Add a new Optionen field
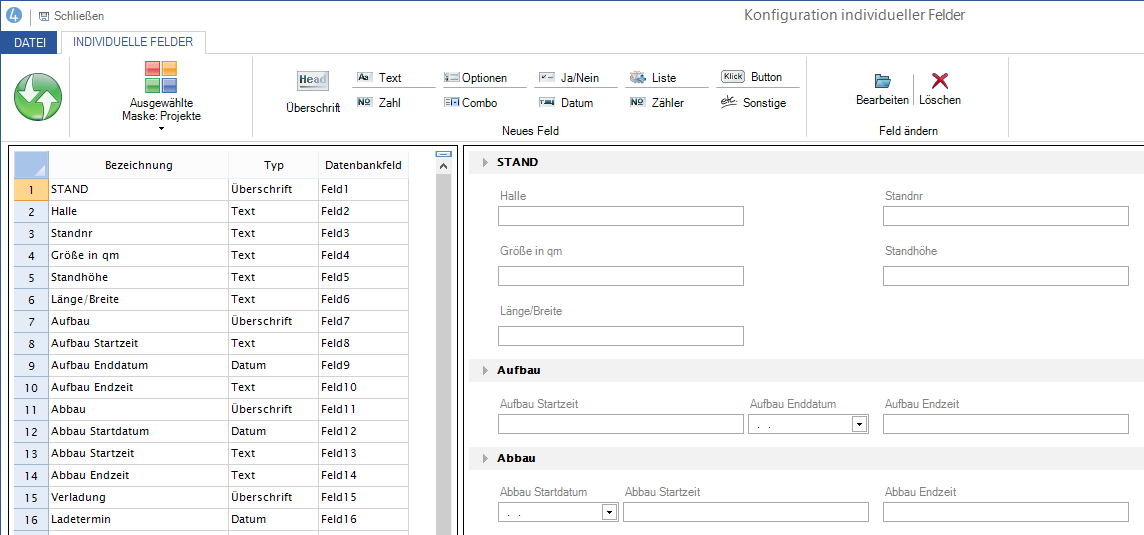The height and width of the screenshot is (535, 1144). tap(476, 78)
